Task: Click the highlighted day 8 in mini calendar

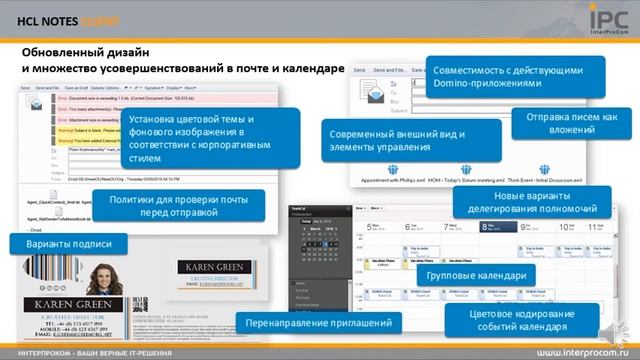Action: click(x=325, y=244)
